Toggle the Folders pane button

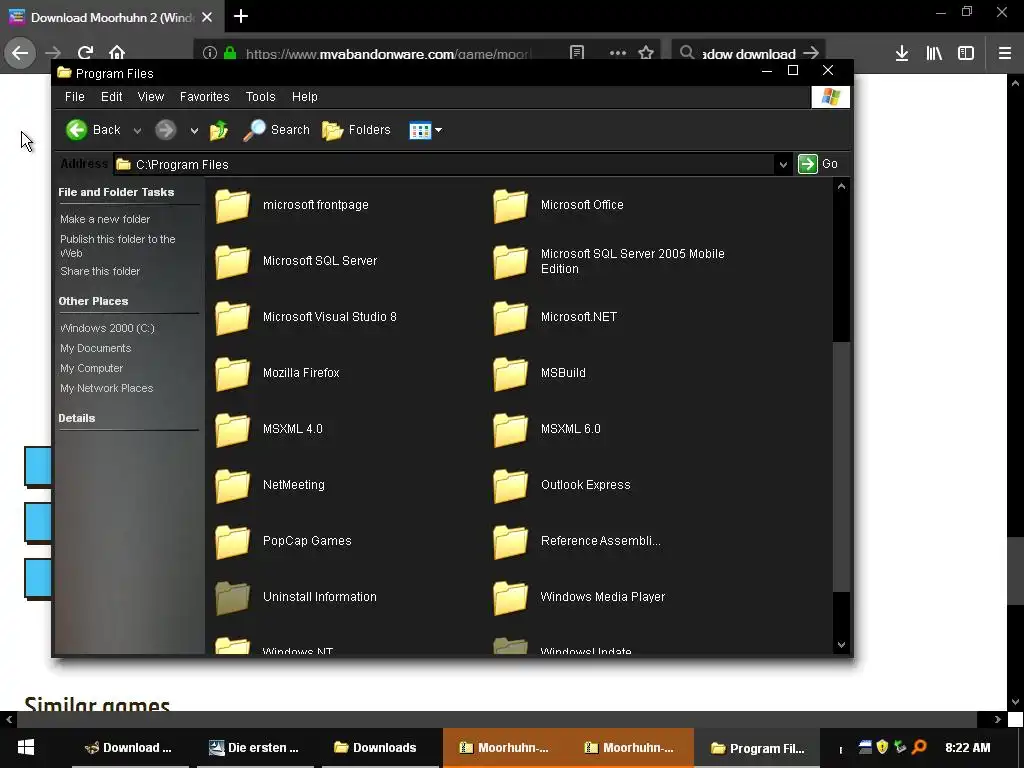tap(357, 130)
